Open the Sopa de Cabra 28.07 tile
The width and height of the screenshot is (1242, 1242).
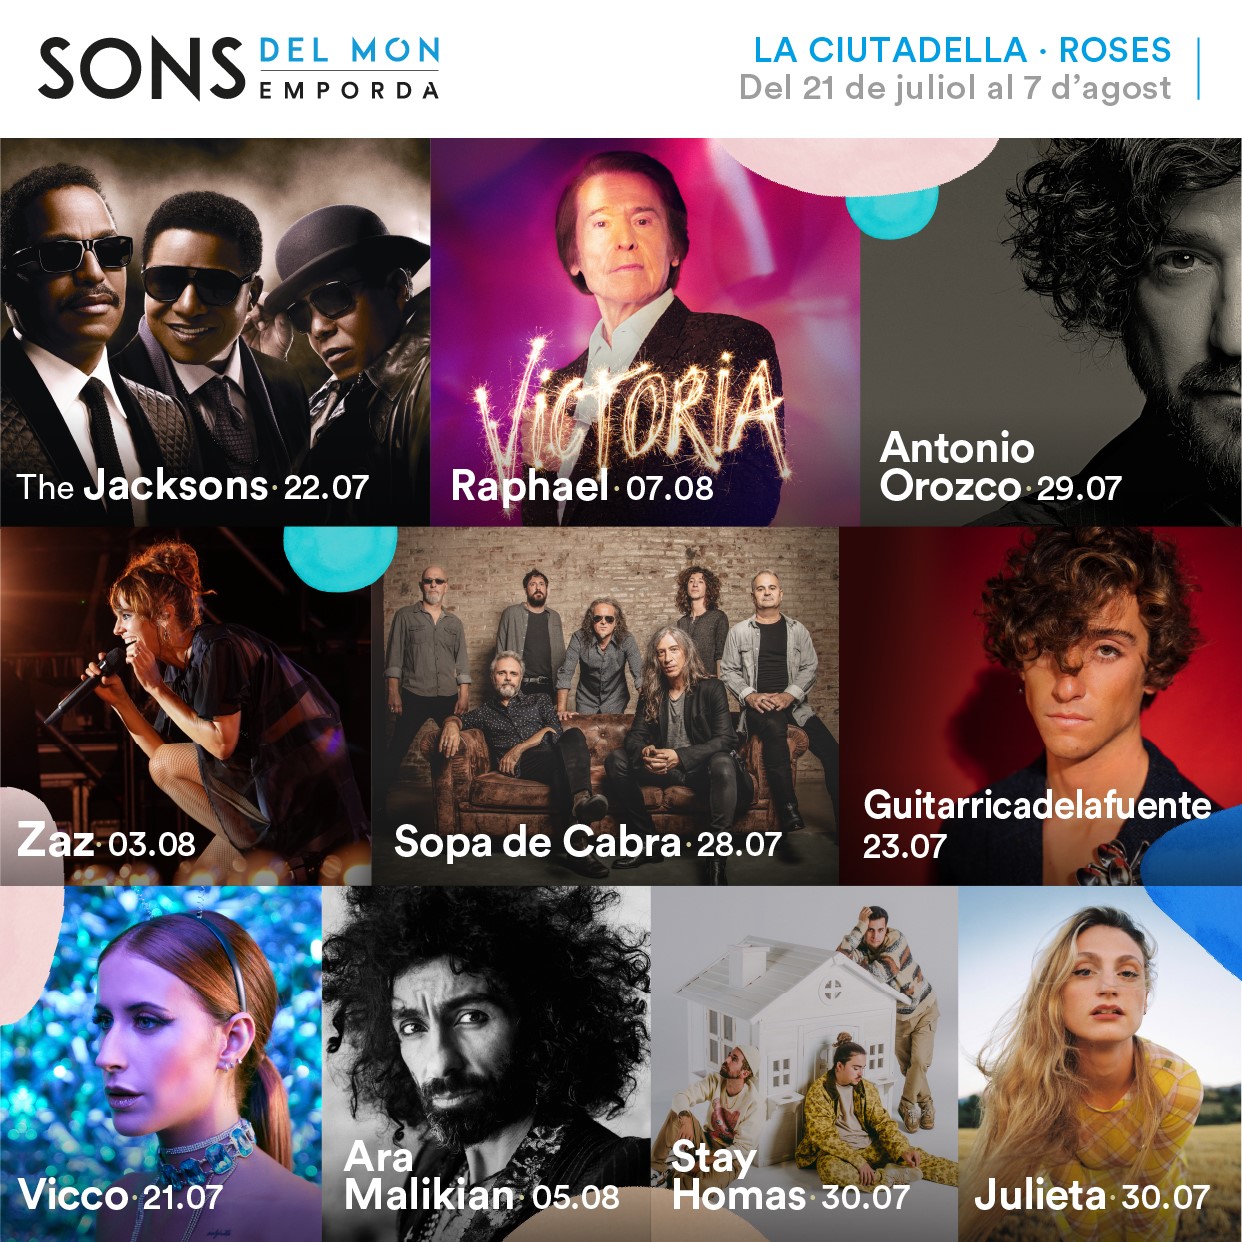[x=605, y=706]
